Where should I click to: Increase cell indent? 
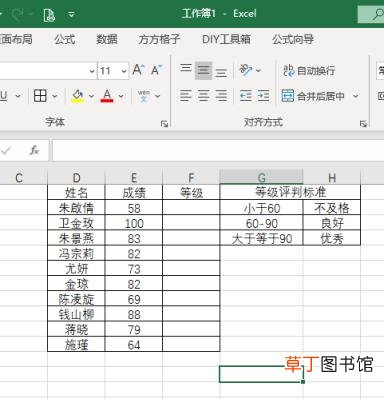pyautogui.click(x=263, y=96)
